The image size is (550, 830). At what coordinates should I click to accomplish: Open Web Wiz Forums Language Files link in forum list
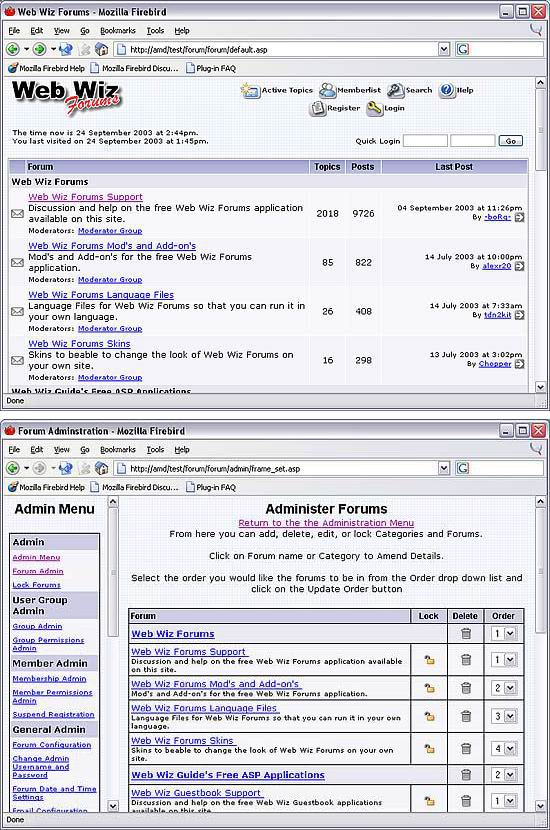pos(101,295)
